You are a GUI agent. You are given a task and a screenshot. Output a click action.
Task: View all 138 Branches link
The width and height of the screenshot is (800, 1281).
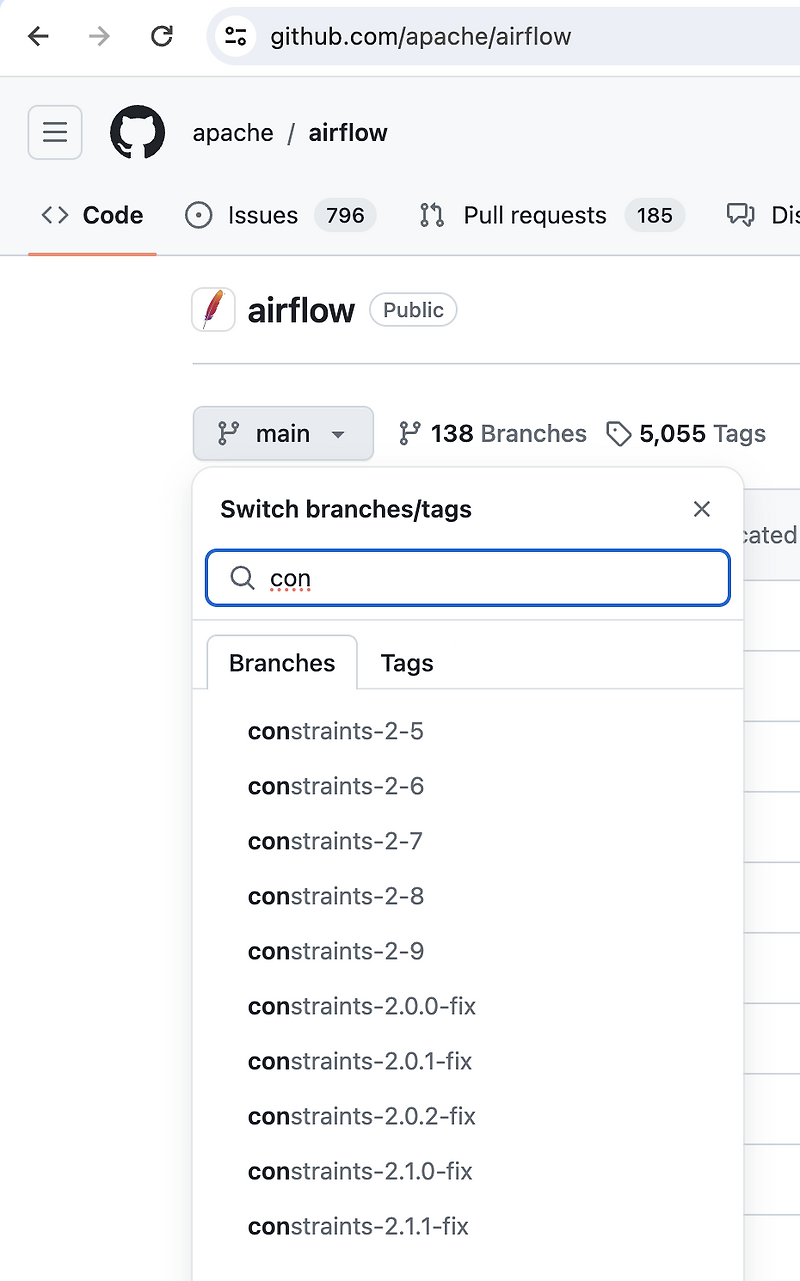pos(493,433)
